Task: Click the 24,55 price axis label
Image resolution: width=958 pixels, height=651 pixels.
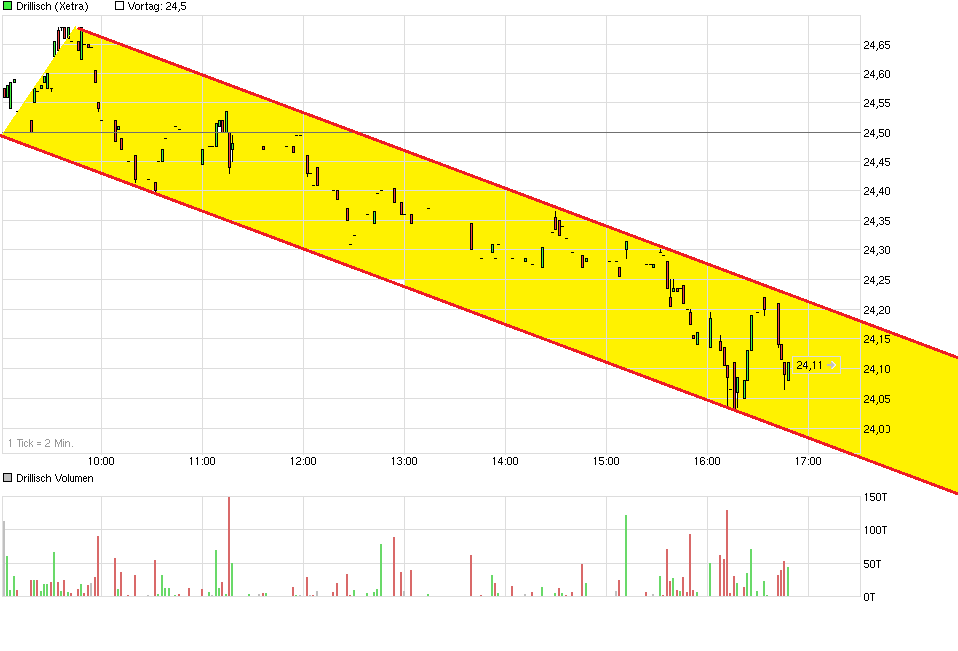Action: click(876, 104)
